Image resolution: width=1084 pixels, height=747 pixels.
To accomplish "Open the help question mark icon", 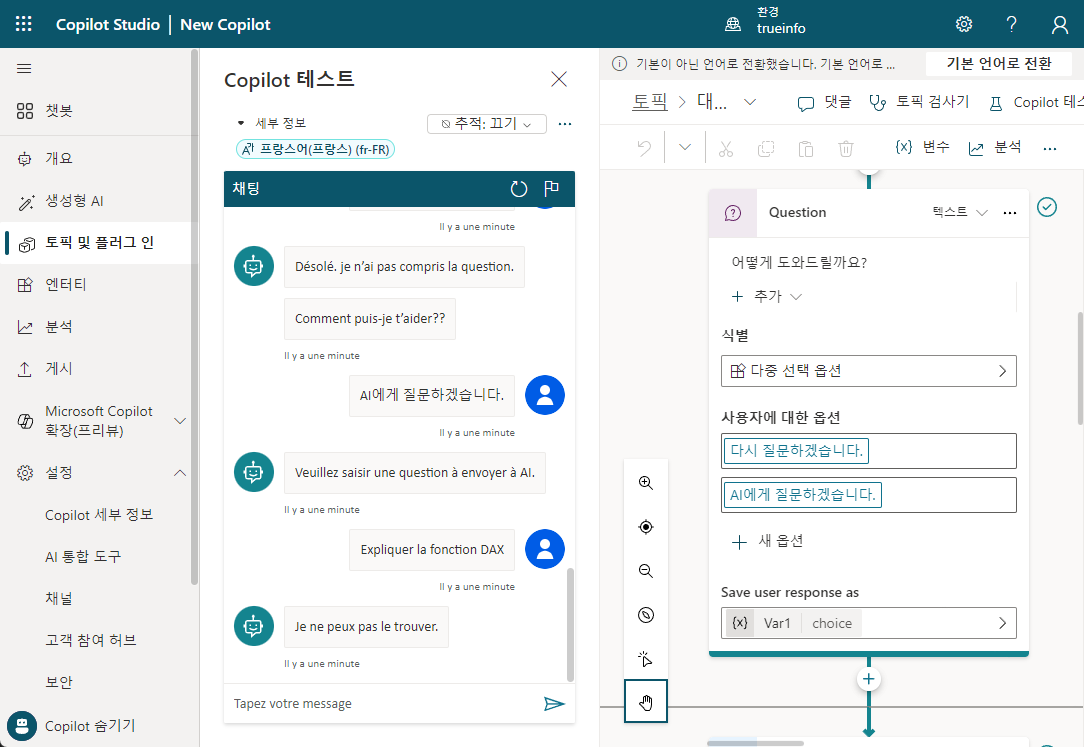I will pos(1011,24).
